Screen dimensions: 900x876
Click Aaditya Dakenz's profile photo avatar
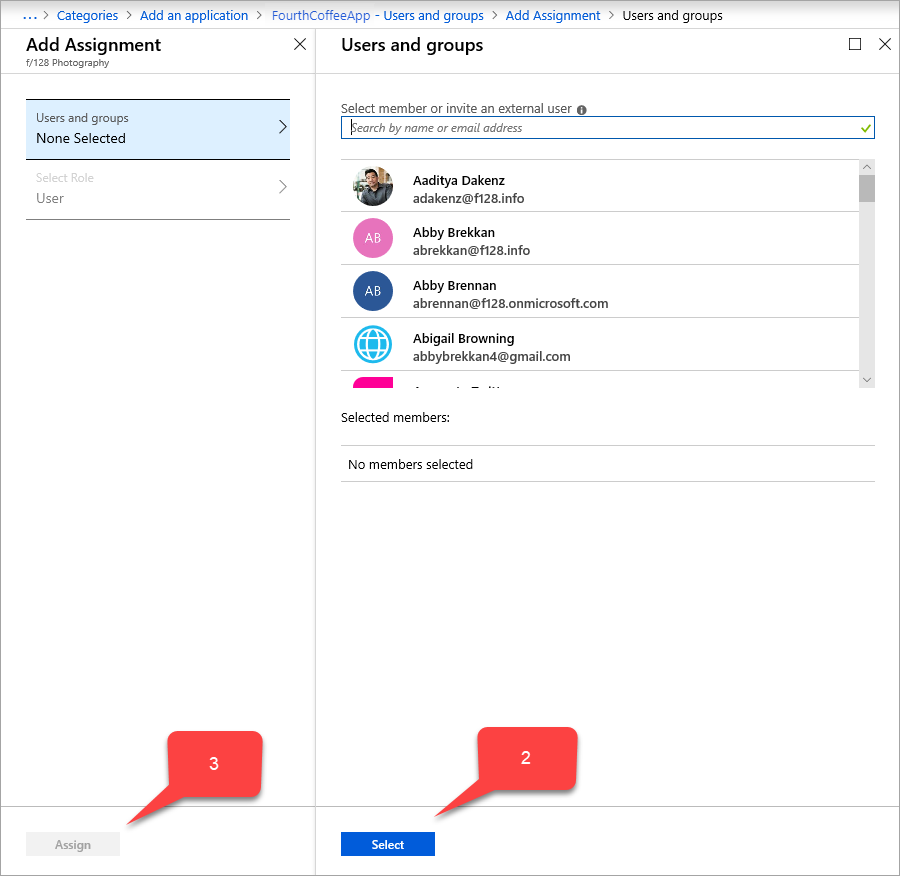click(373, 185)
